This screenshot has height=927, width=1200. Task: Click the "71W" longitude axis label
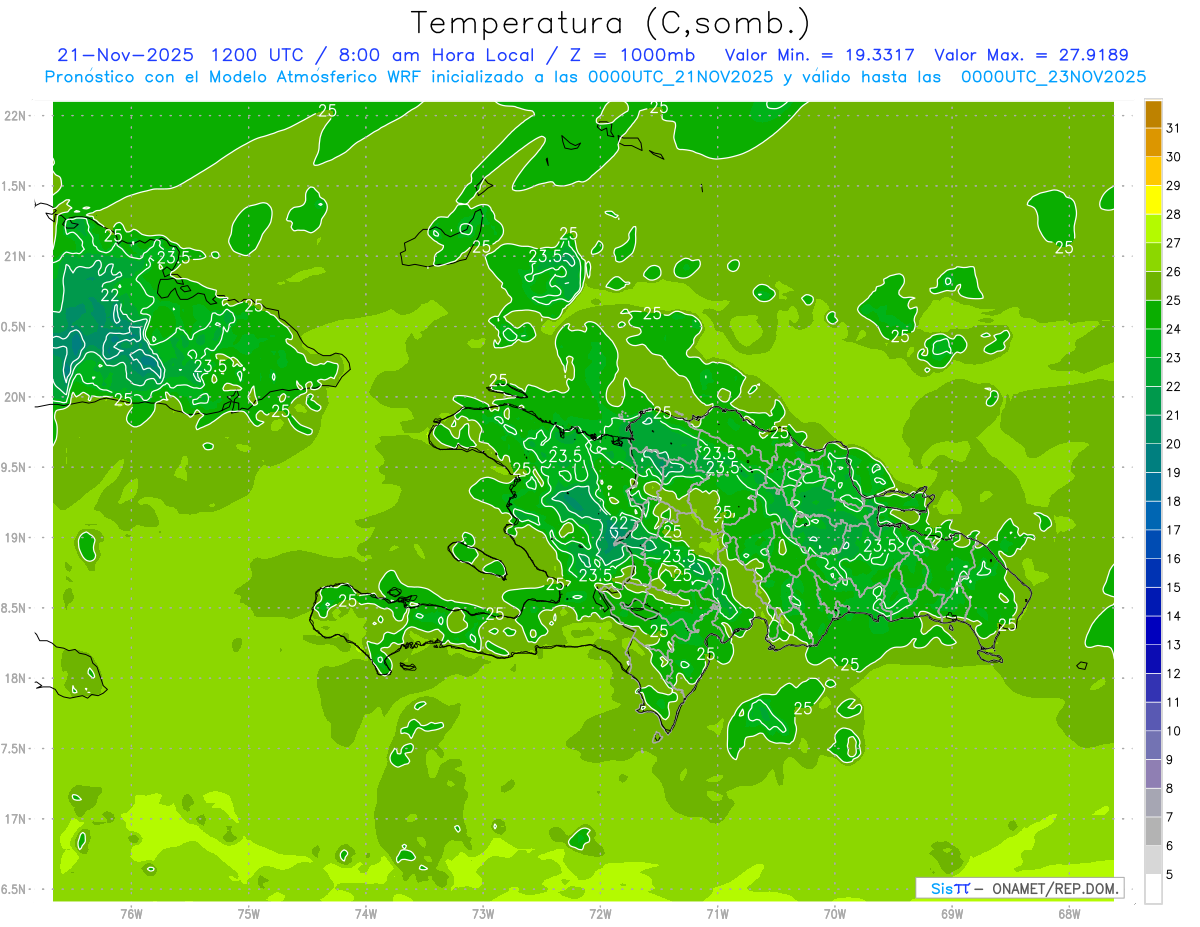(x=717, y=914)
